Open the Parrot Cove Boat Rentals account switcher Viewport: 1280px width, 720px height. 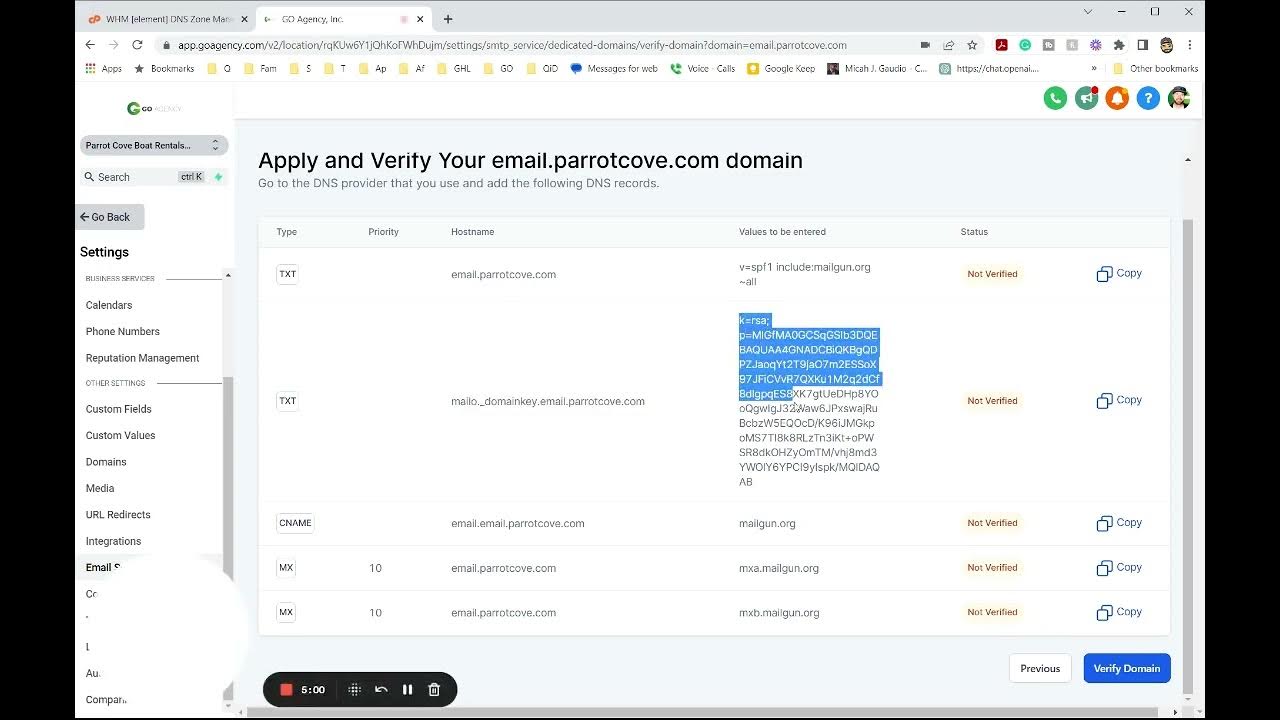pos(154,145)
